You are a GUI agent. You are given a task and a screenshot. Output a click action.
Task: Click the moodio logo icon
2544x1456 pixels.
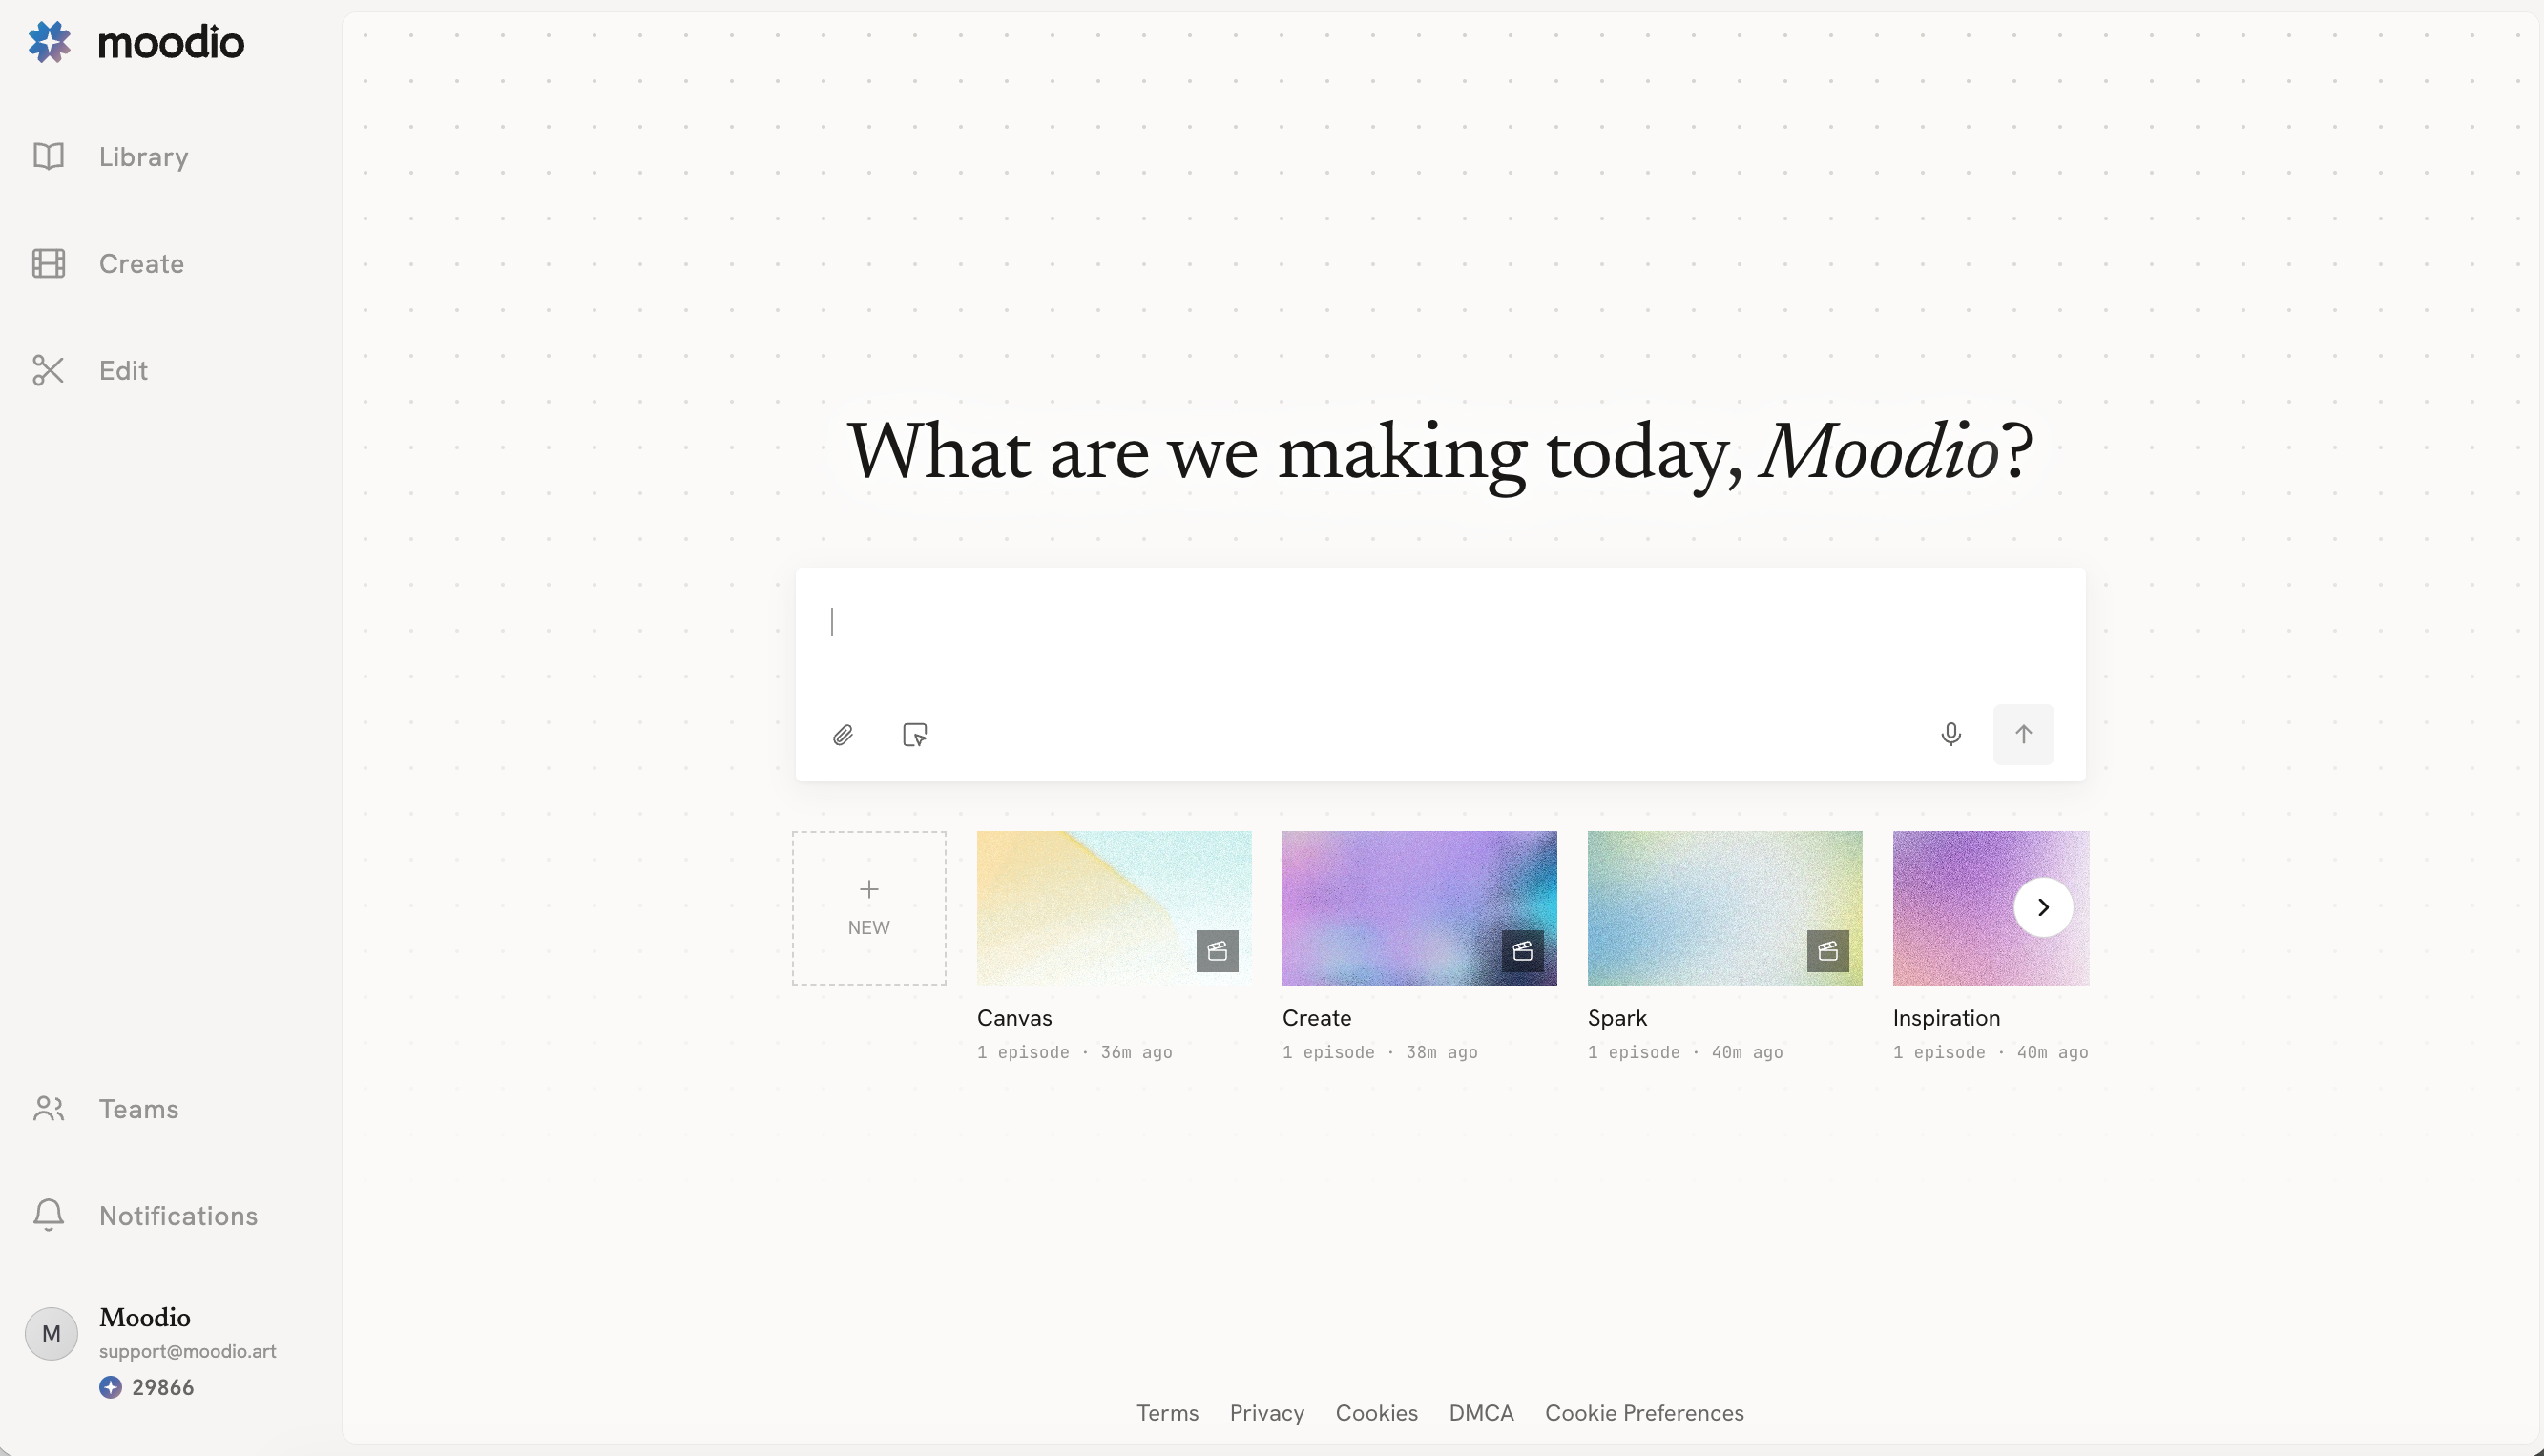tap(49, 42)
